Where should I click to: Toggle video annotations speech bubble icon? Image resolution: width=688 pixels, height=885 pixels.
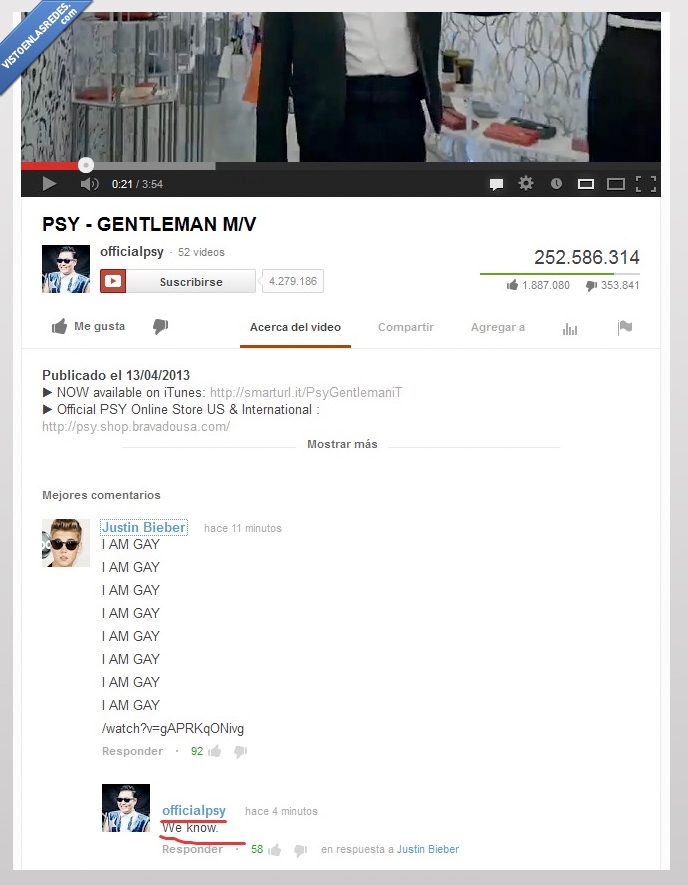pyautogui.click(x=497, y=184)
